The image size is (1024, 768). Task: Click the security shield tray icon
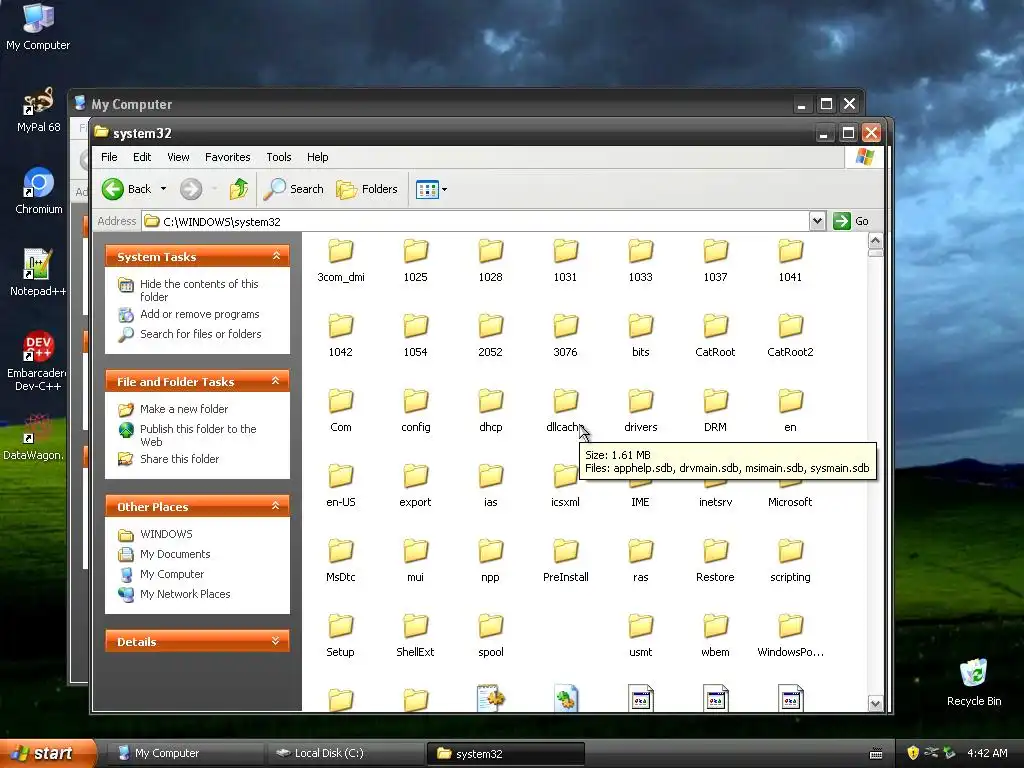click(x=913, y=753)
